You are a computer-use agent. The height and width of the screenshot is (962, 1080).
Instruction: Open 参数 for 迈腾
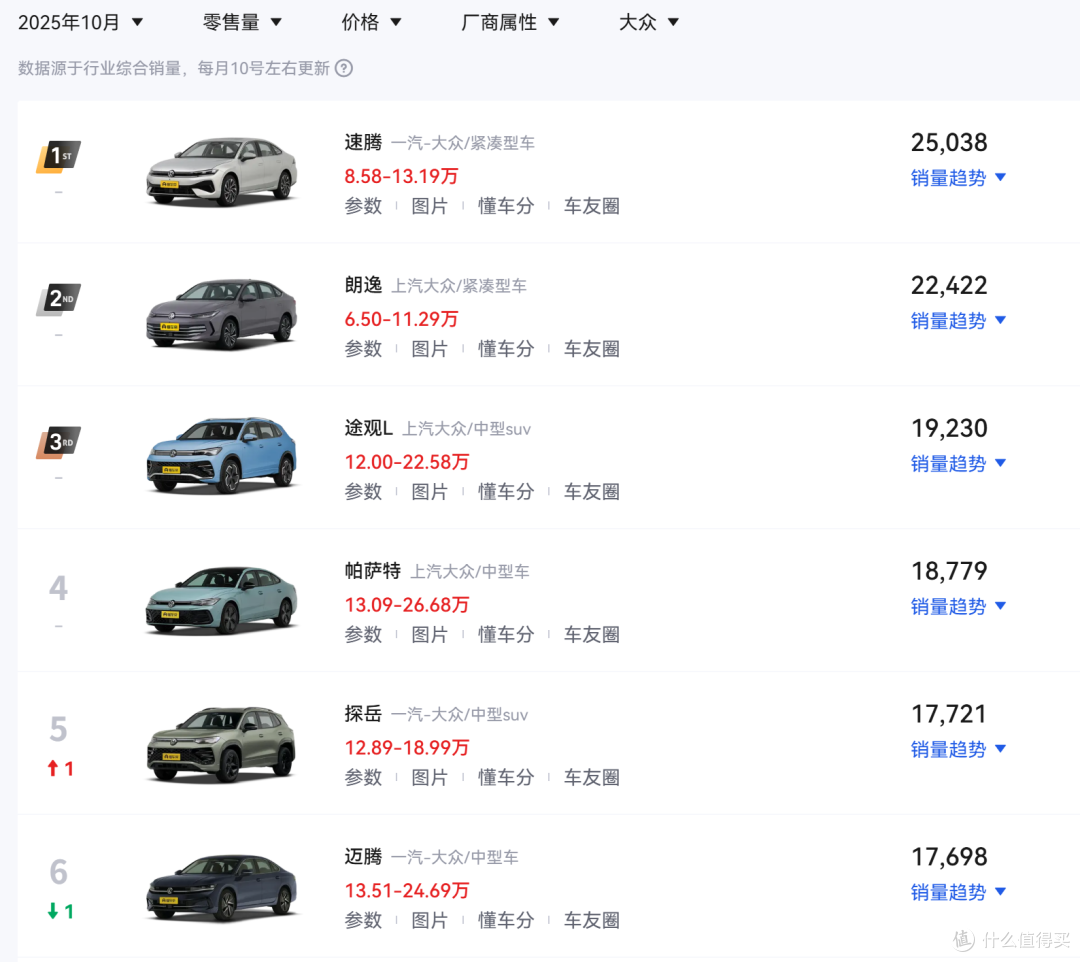[363, 920]
